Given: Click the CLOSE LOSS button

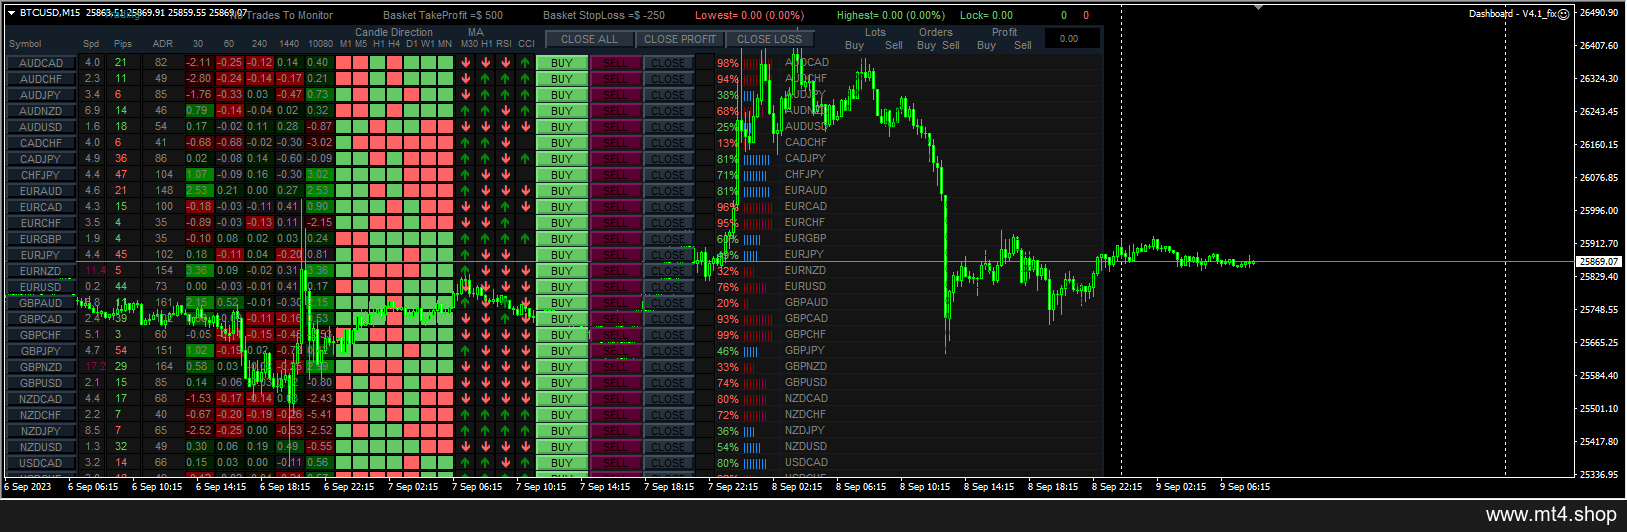Looking at the screenshot, I should [769, 39].
